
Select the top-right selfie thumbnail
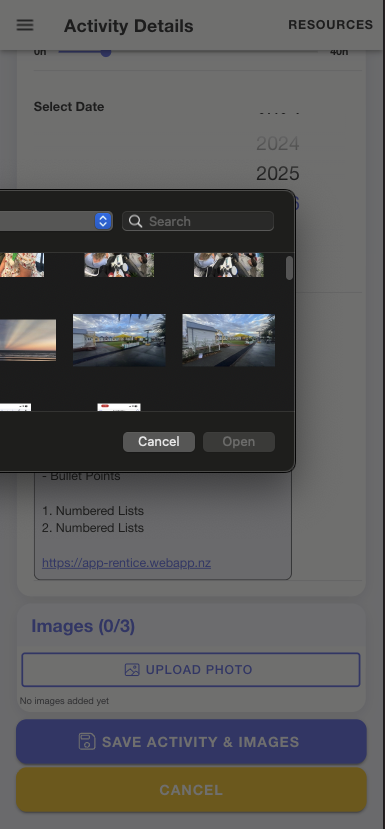pyautogui.click(x=228, y=265)
